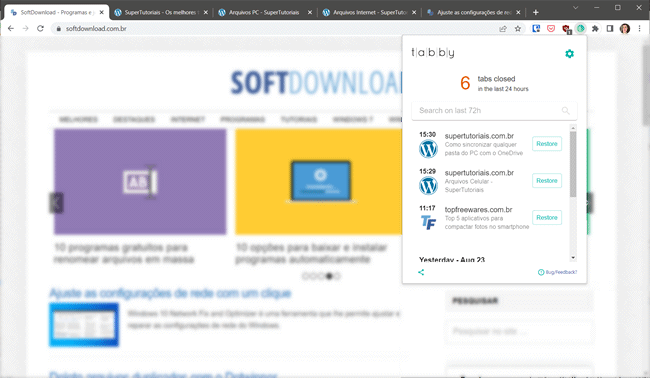Click the Tabby list scrollbar down arrow

tap(573, 258)
